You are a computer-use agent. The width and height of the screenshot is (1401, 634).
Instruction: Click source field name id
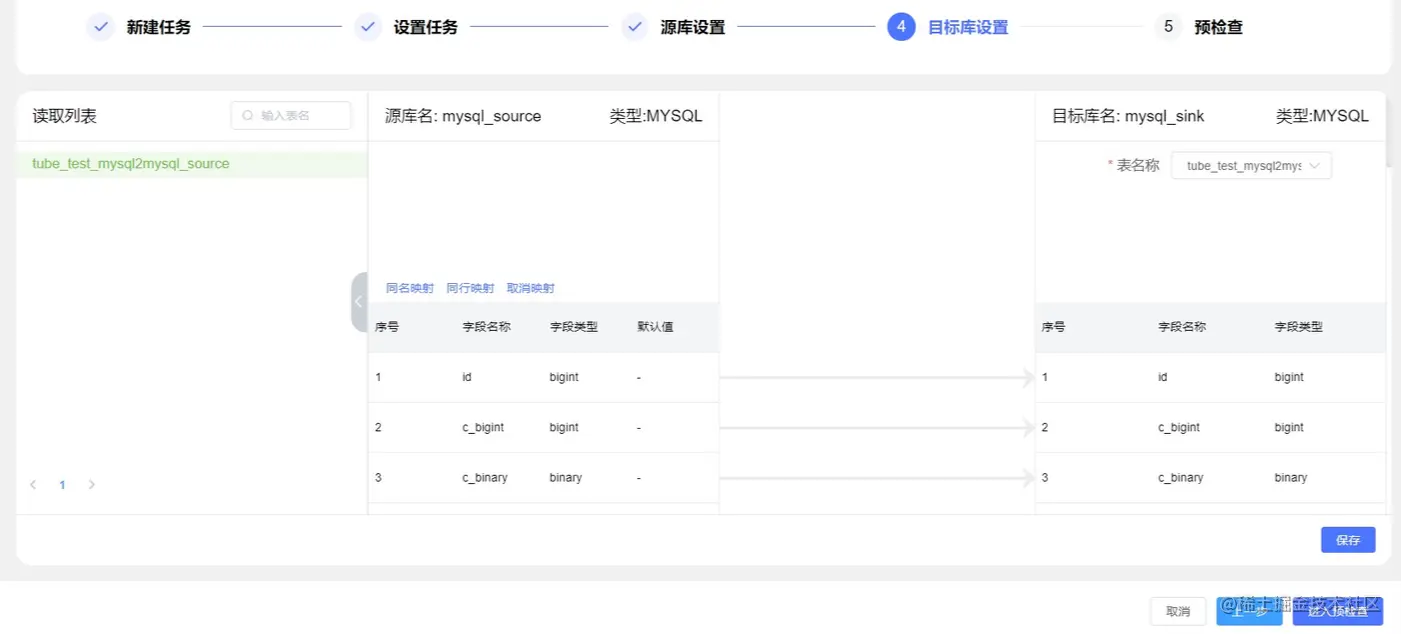(467, 378)
